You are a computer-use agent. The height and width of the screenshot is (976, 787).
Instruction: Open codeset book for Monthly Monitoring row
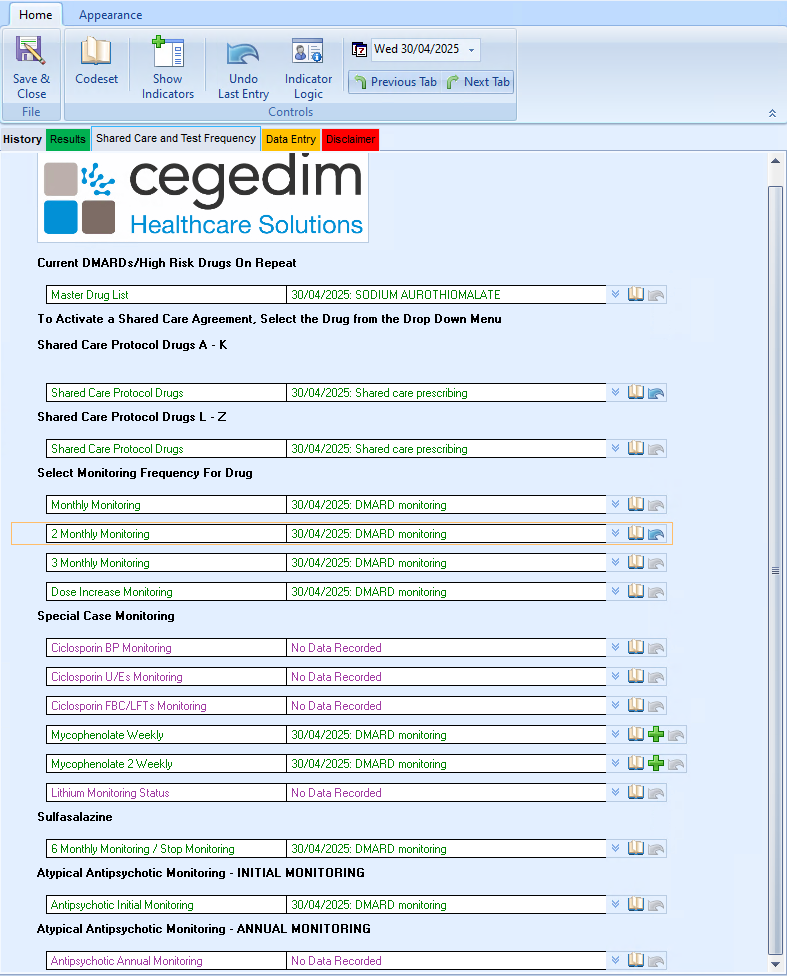[x=636, y=504]
